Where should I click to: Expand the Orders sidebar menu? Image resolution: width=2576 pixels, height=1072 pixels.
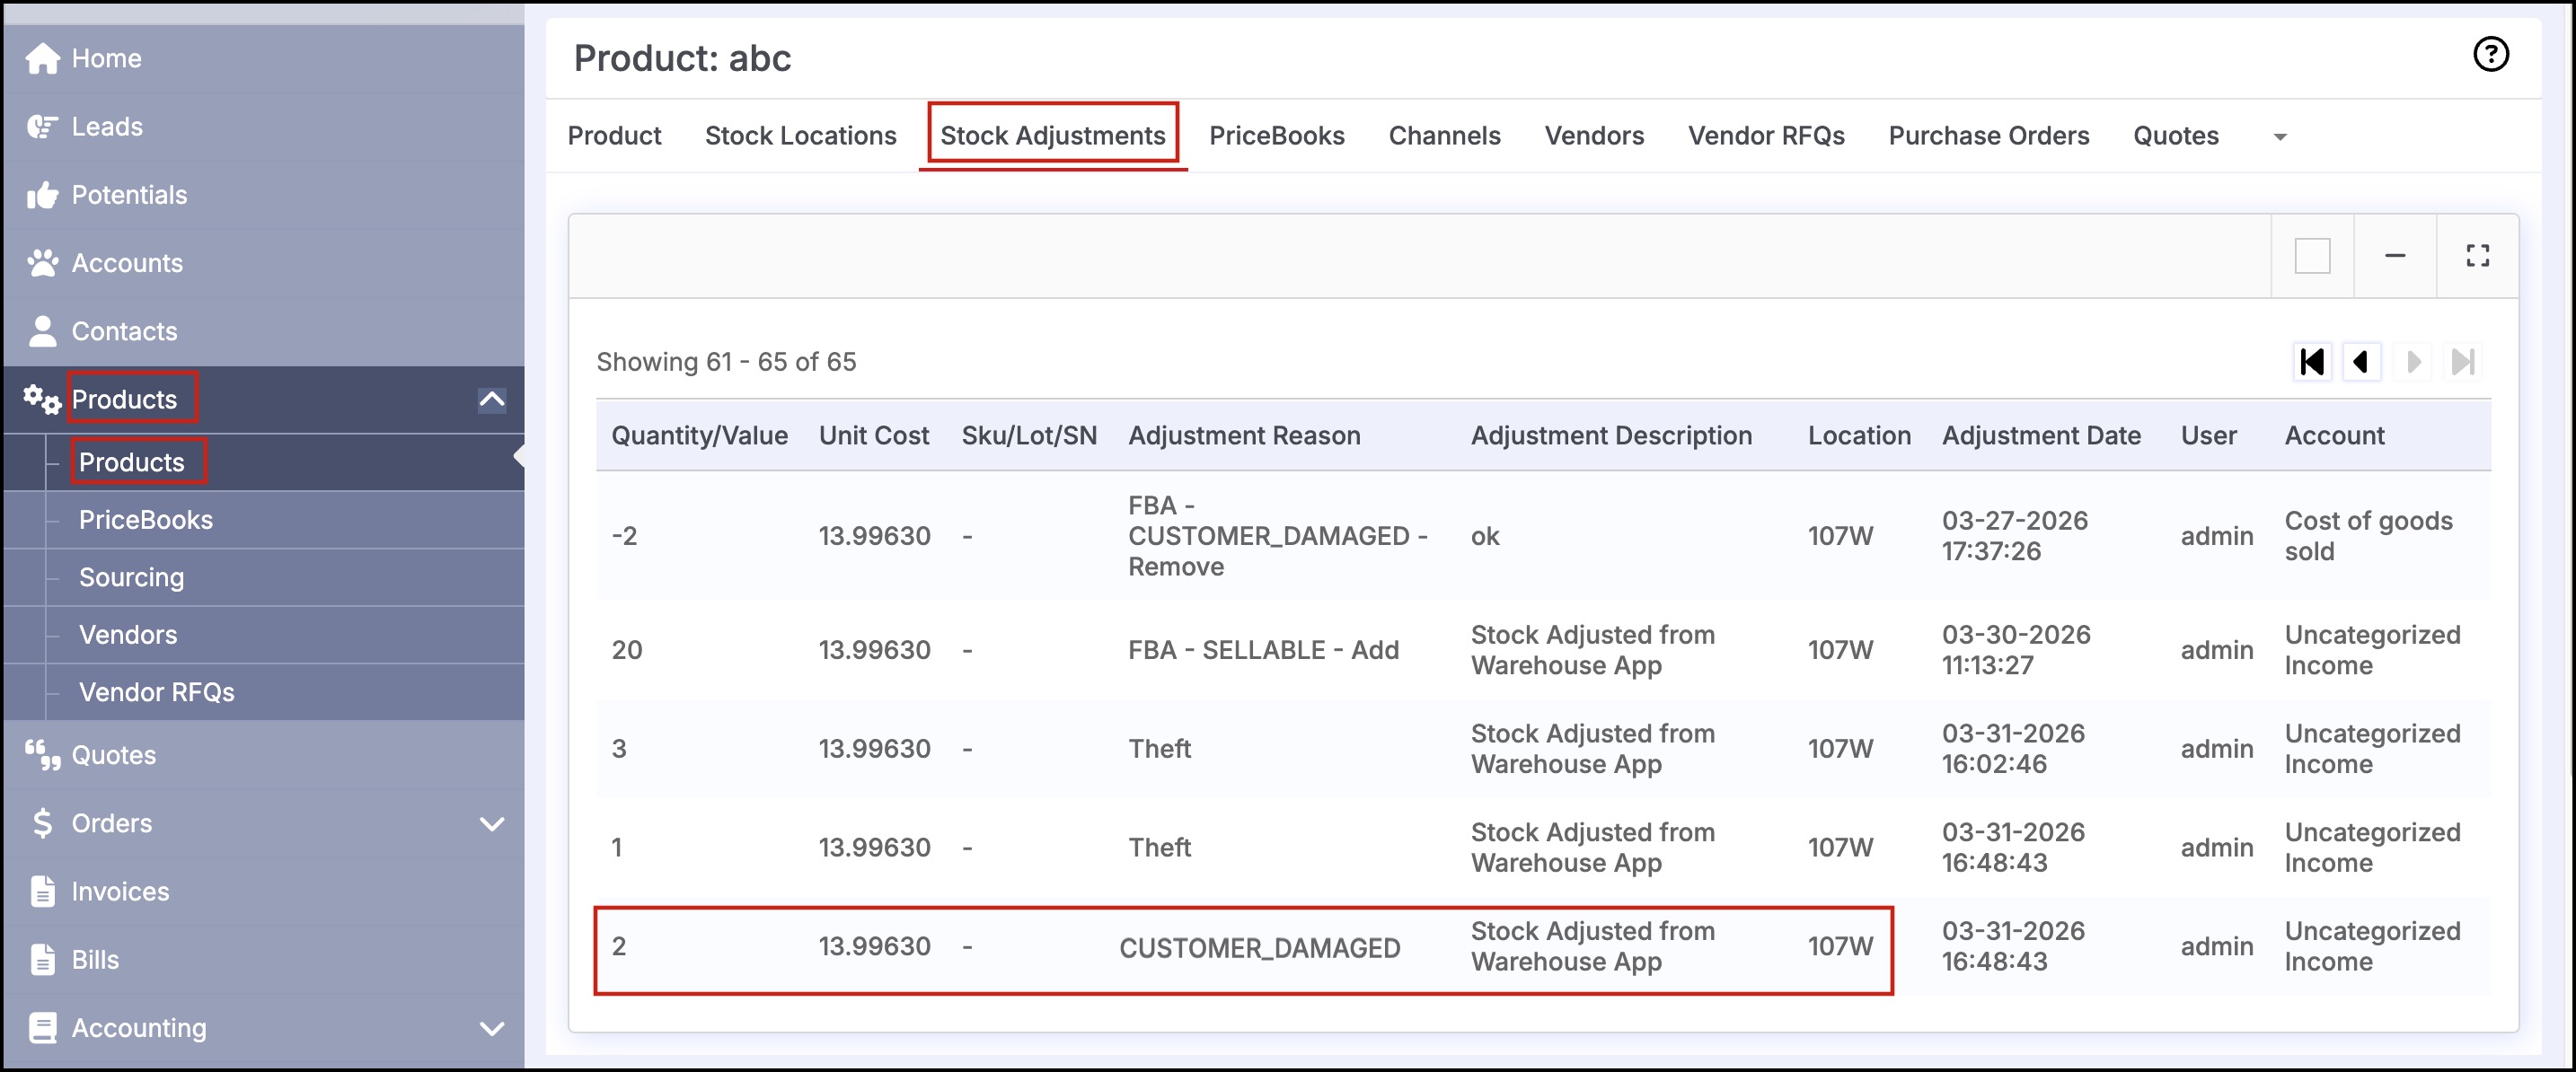click(491, 823)
